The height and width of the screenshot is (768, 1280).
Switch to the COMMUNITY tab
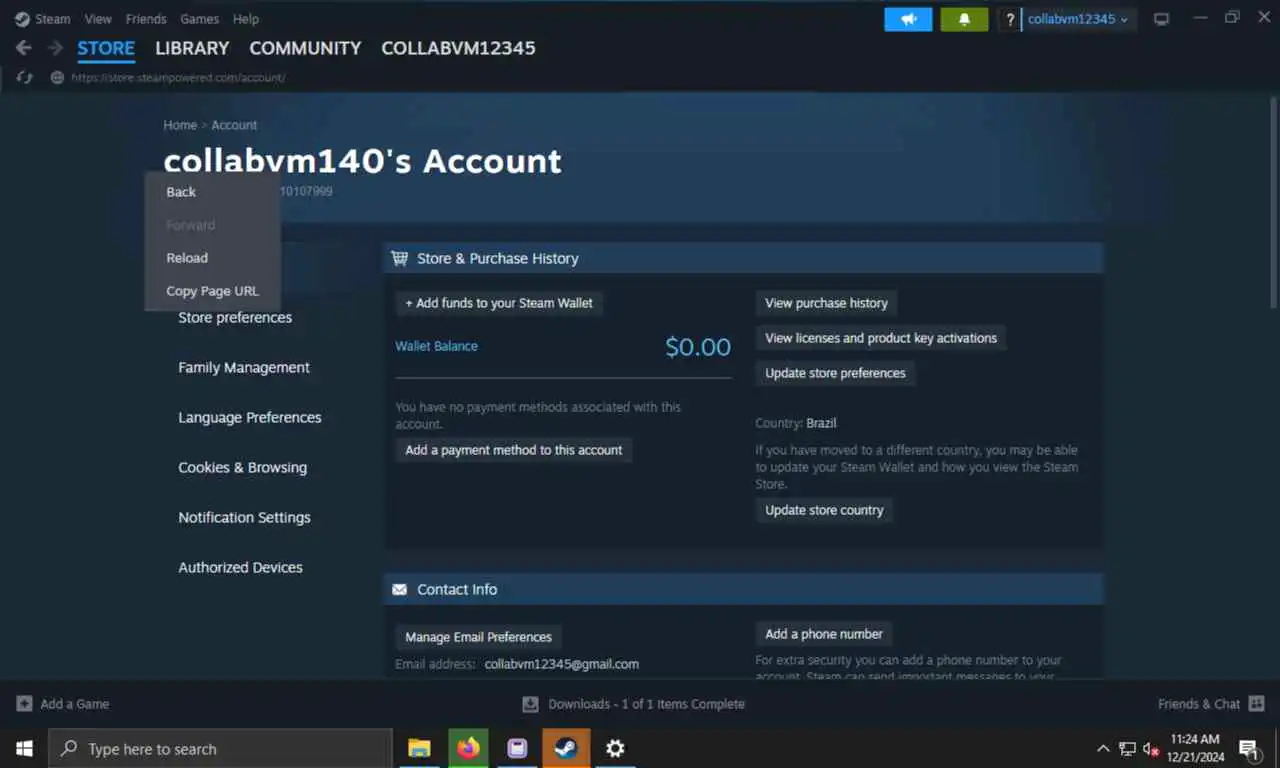pos(305,48)
